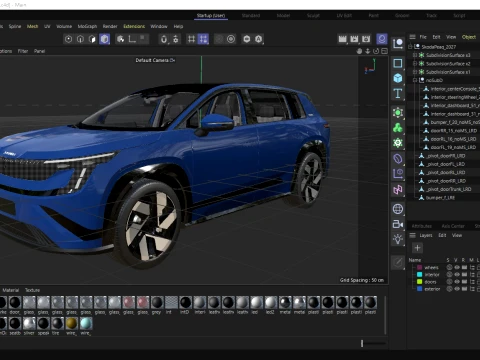Toggle solo for the wheels layer

pos(449,267)
